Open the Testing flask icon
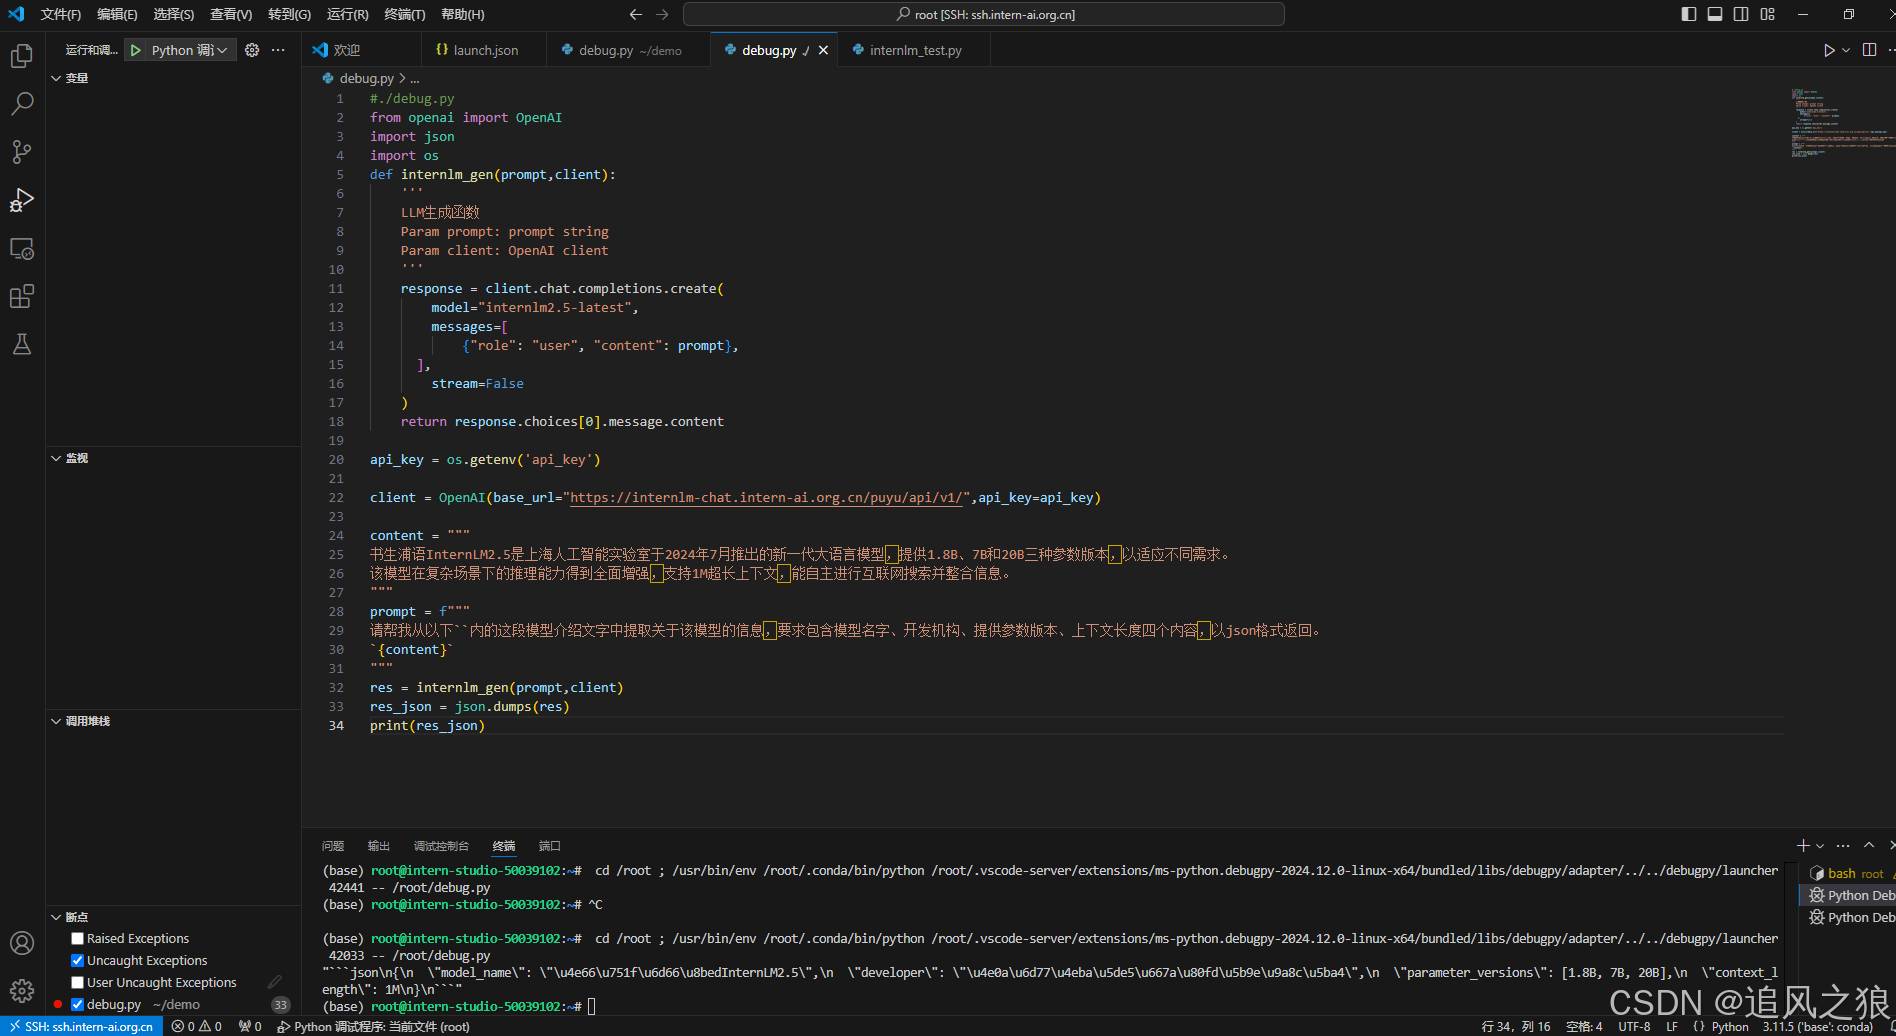 22,344
